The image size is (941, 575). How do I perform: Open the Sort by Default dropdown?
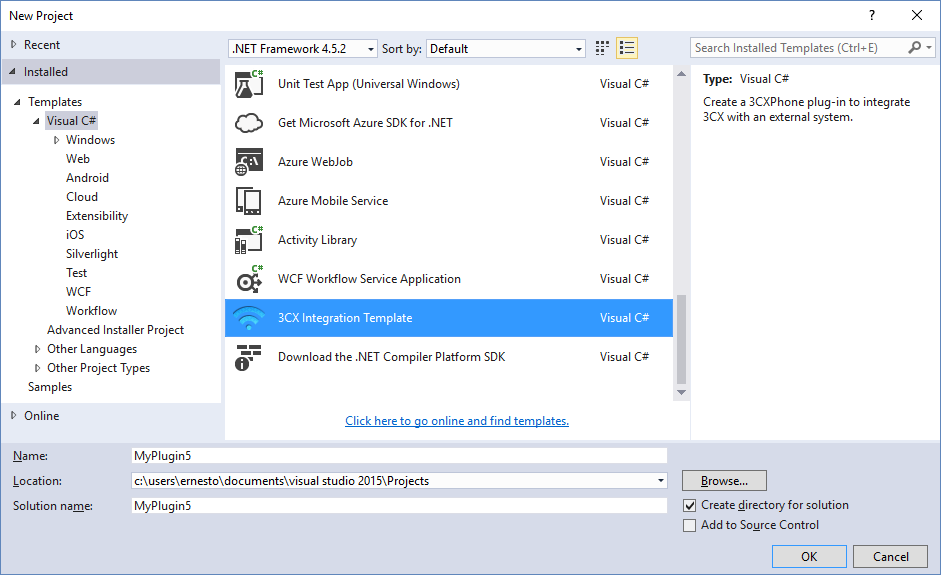pyautogui.click(x=506, y=49)
